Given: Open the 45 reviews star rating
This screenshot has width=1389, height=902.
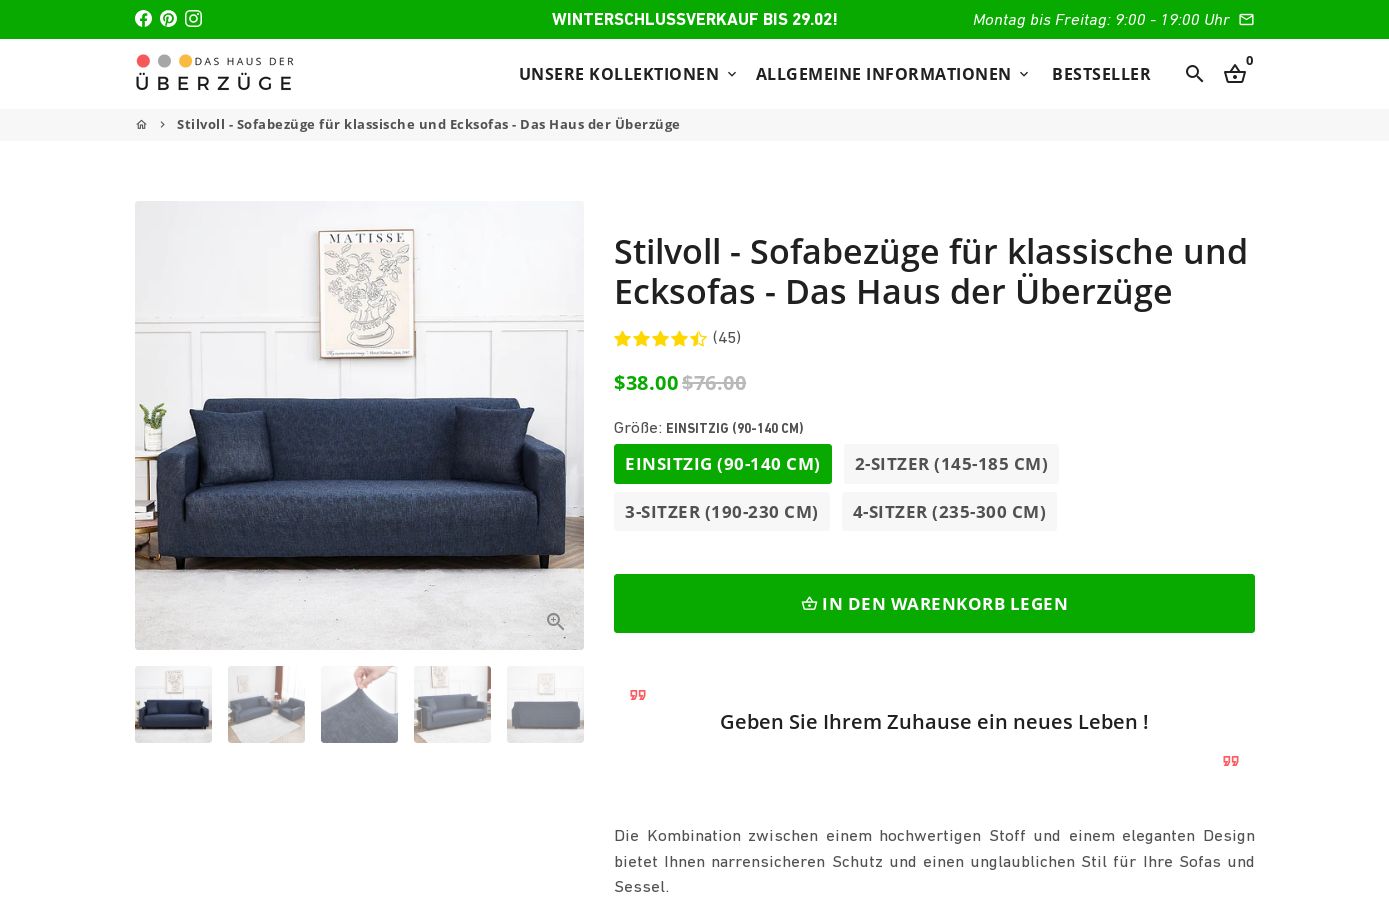Looking at the screenshot, I should [677, 338].
